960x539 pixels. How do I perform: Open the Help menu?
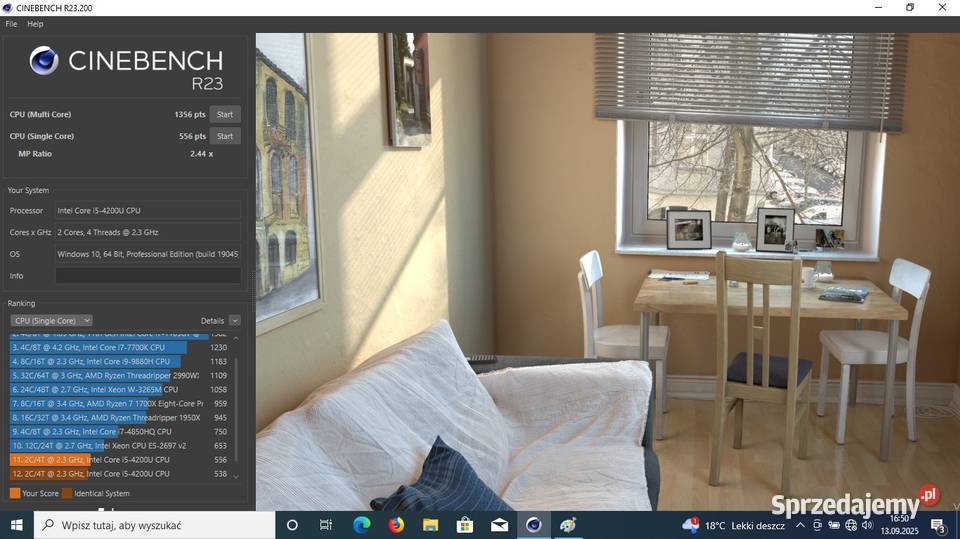click(35, 23)
